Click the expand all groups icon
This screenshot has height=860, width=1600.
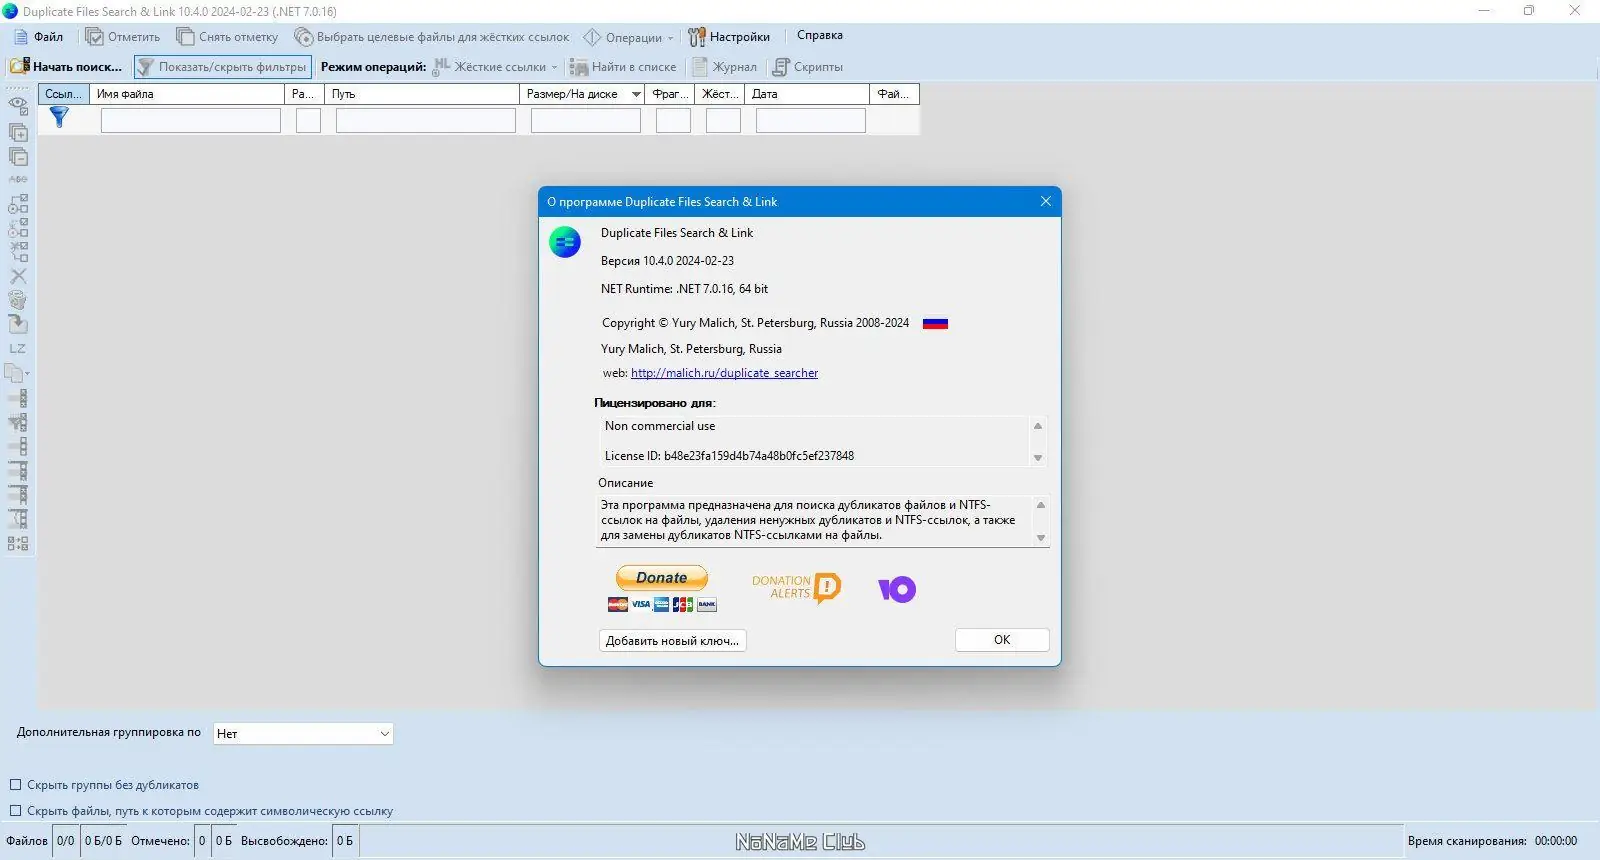[x=18, y=132]
